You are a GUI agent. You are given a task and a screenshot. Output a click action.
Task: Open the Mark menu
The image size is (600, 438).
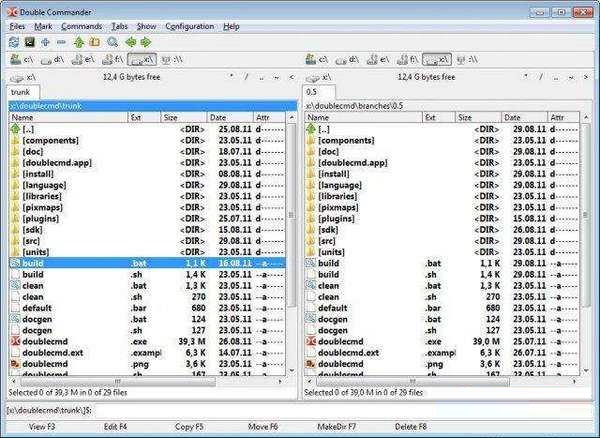coord(43,26)
